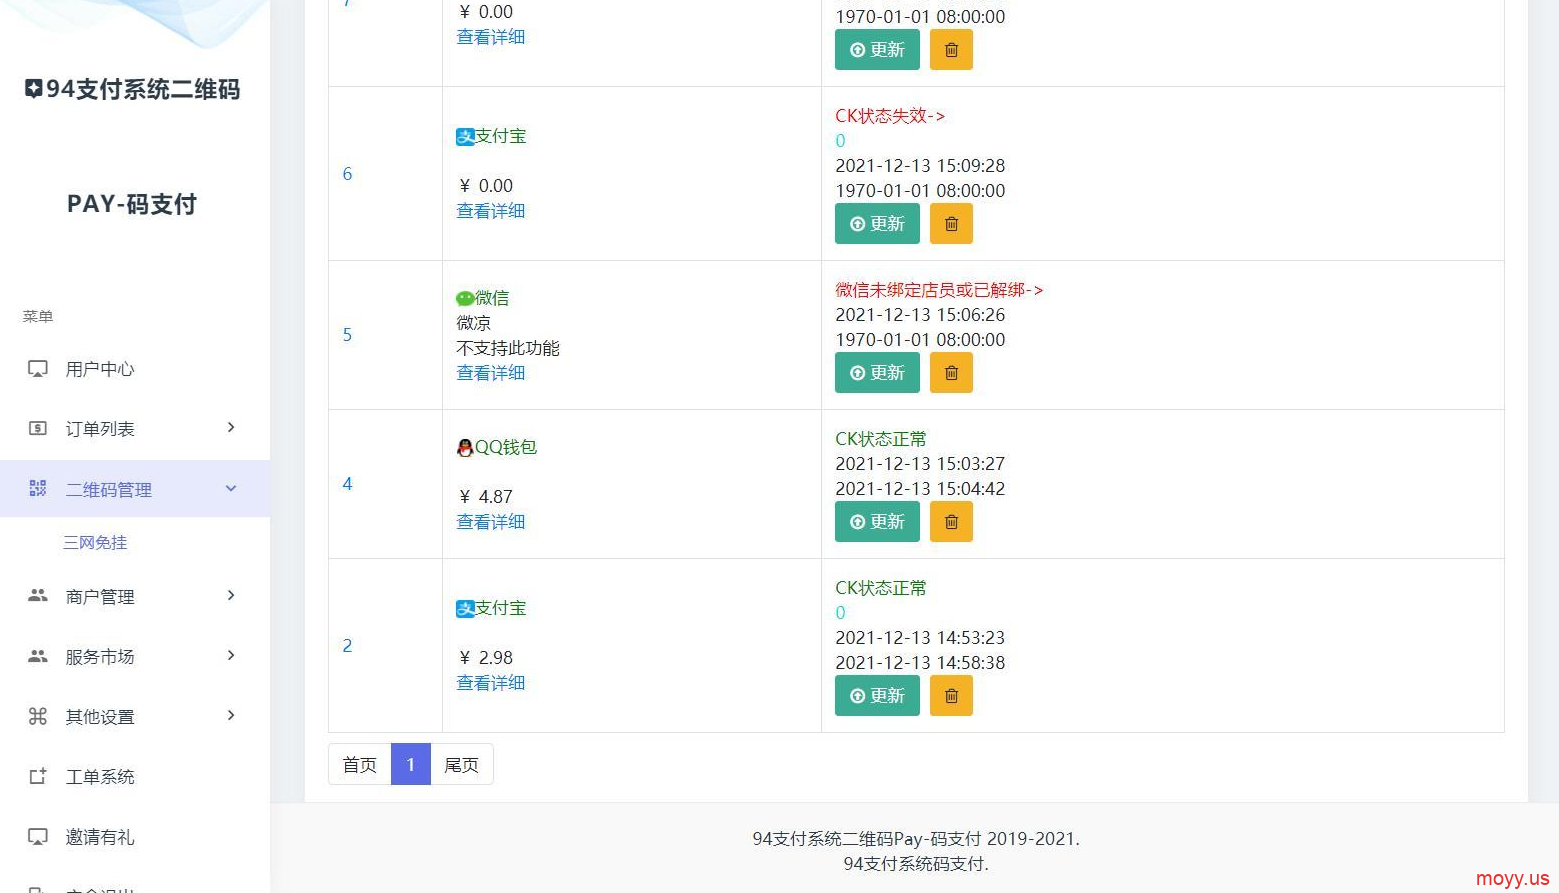The height and width of the screenshot is (893, 1559).
Task: Open the 工单系统 menu item
Action: pos(100,777)
